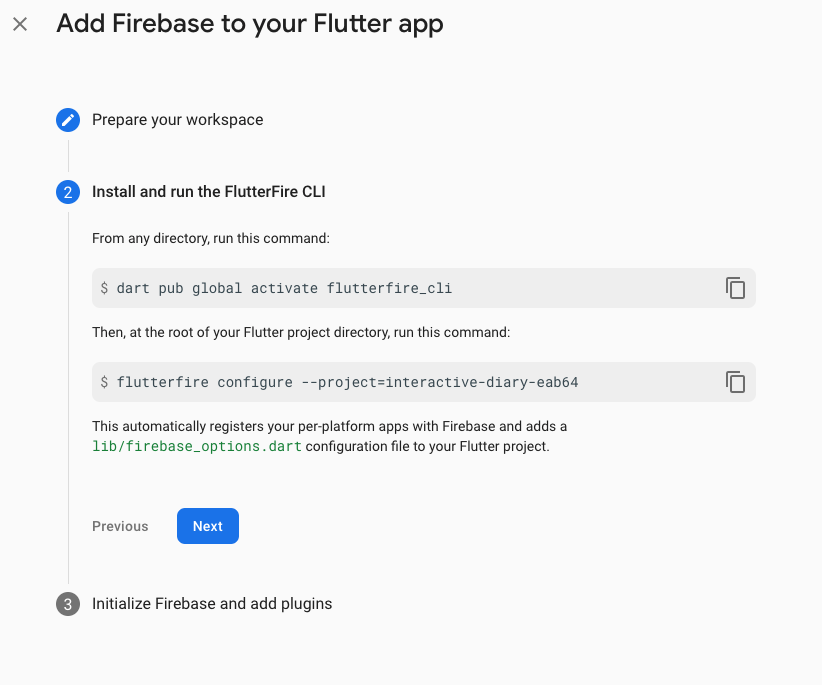This screenshot has width=822, height=685.
Task: Go back using the Previous button
Action: pos(120,525)
